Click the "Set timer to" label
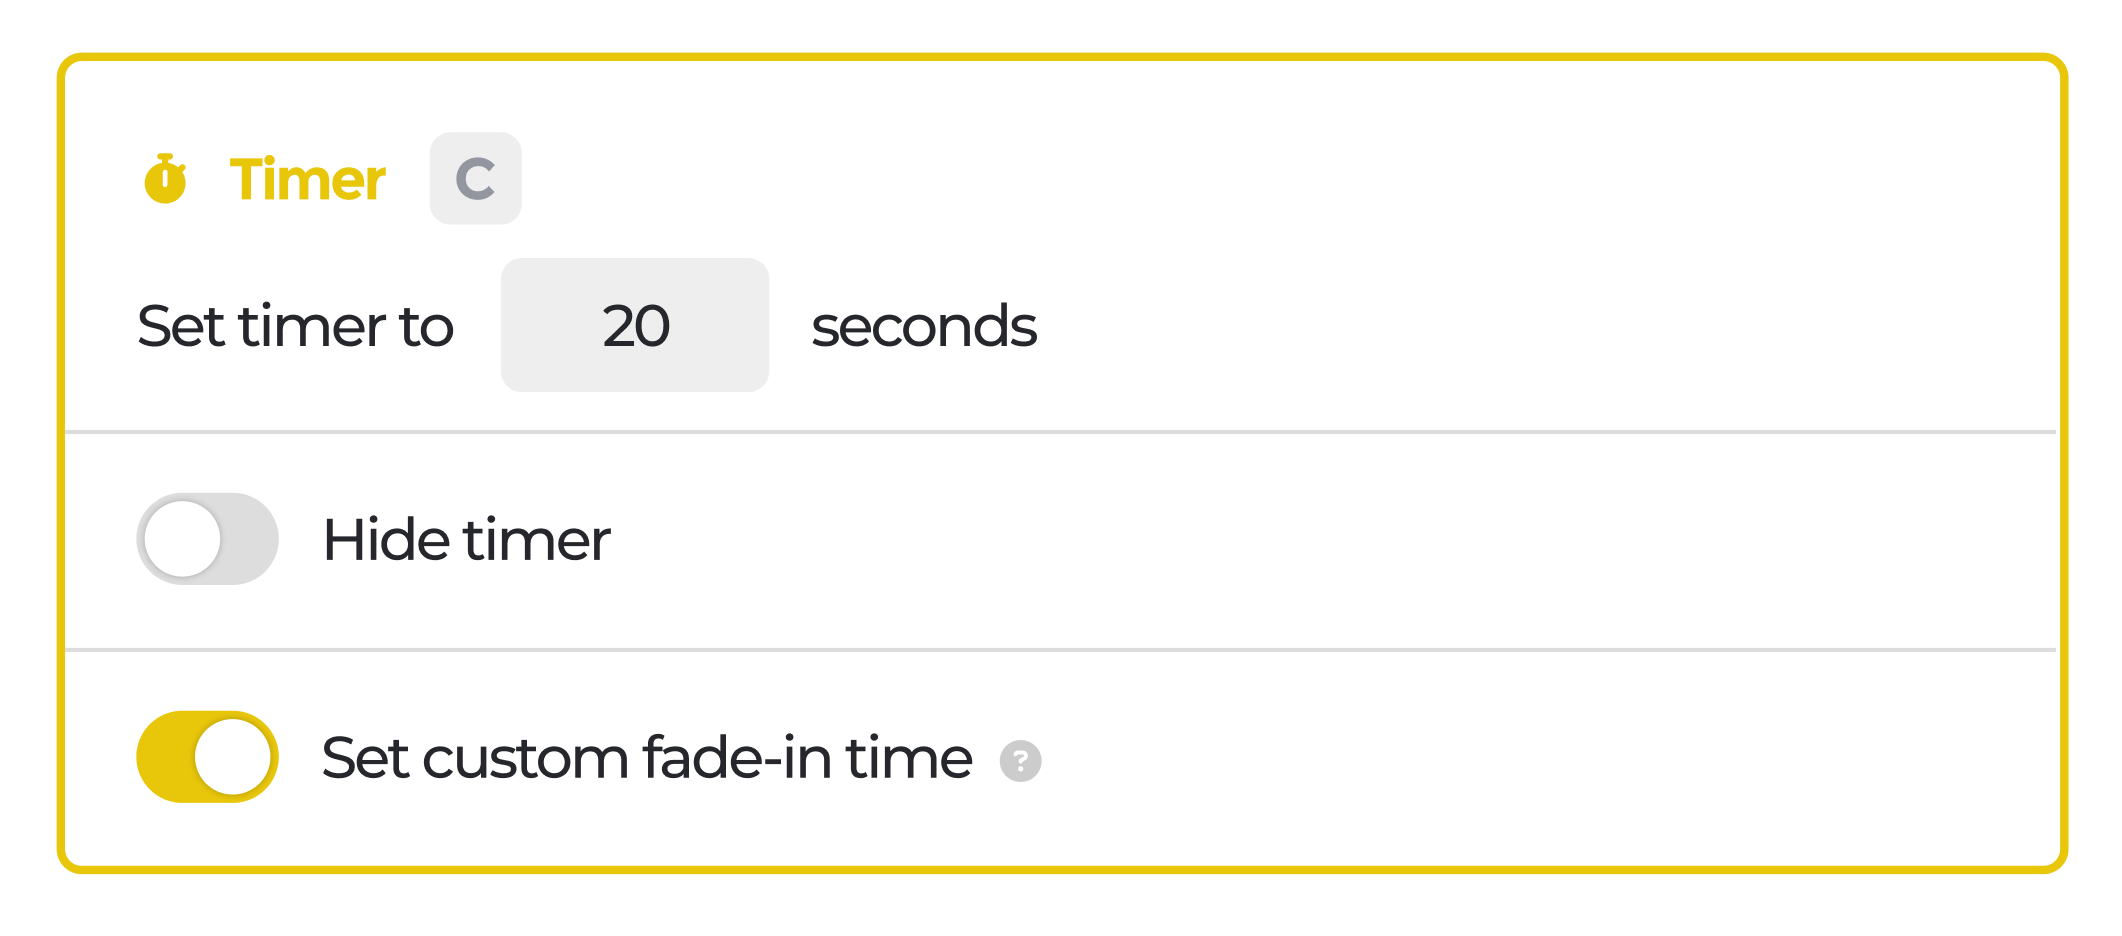 (x=295, y=326)
